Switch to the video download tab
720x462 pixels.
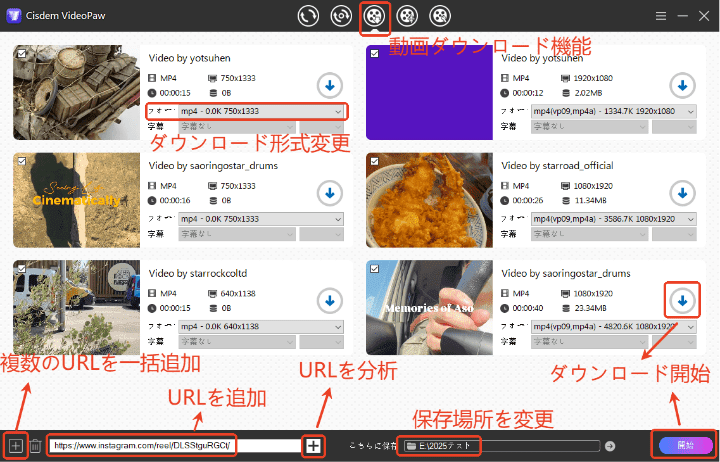click(x=374, y=16)
